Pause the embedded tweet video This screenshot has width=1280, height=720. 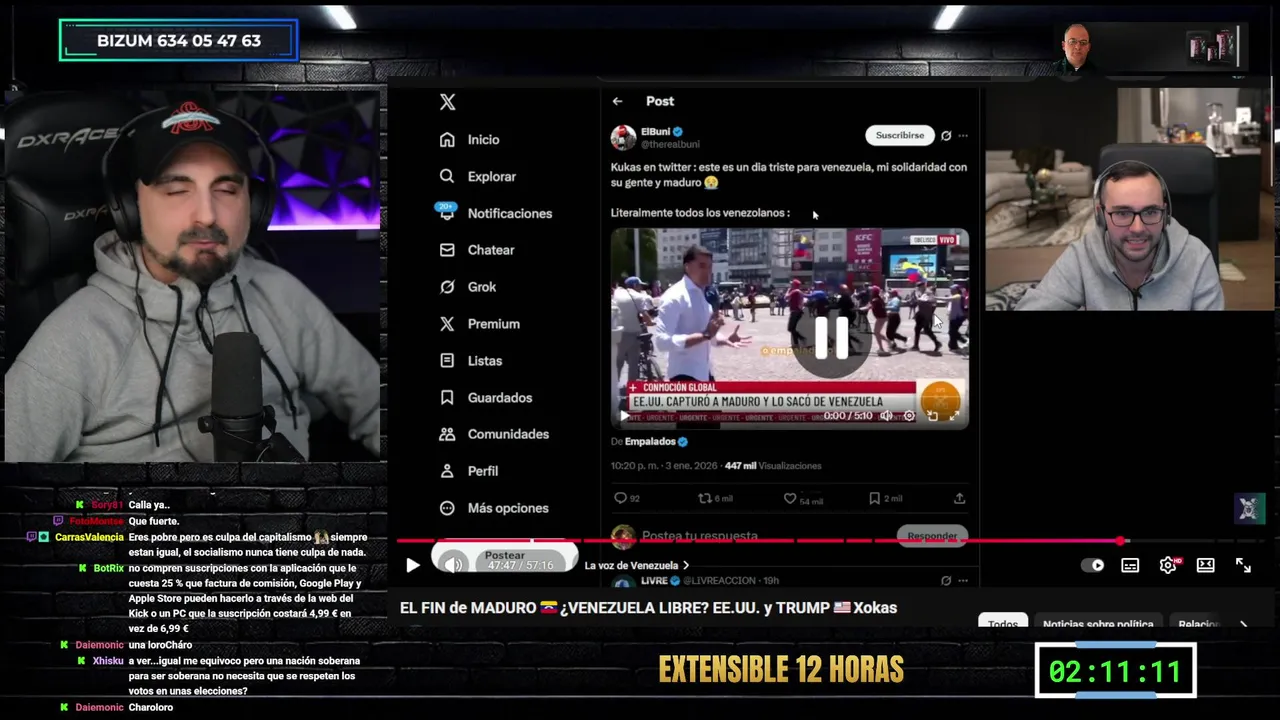[x=831, y=338]
